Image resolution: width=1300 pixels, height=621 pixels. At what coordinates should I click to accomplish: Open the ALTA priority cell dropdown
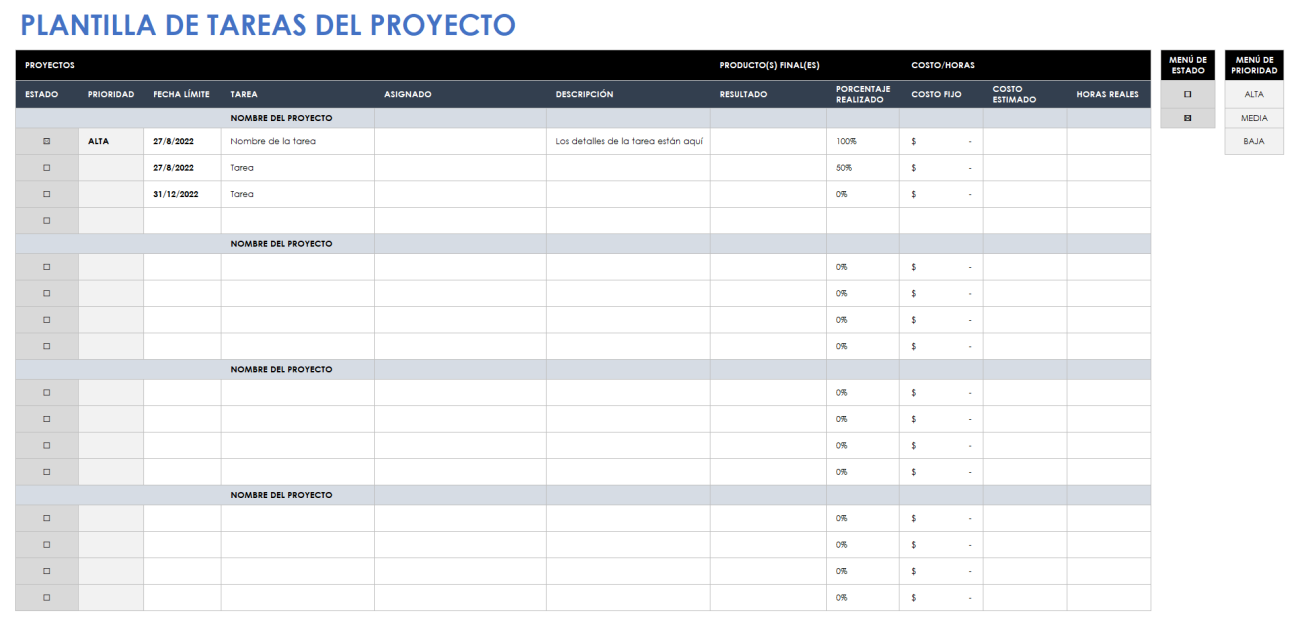coord(110,141)
